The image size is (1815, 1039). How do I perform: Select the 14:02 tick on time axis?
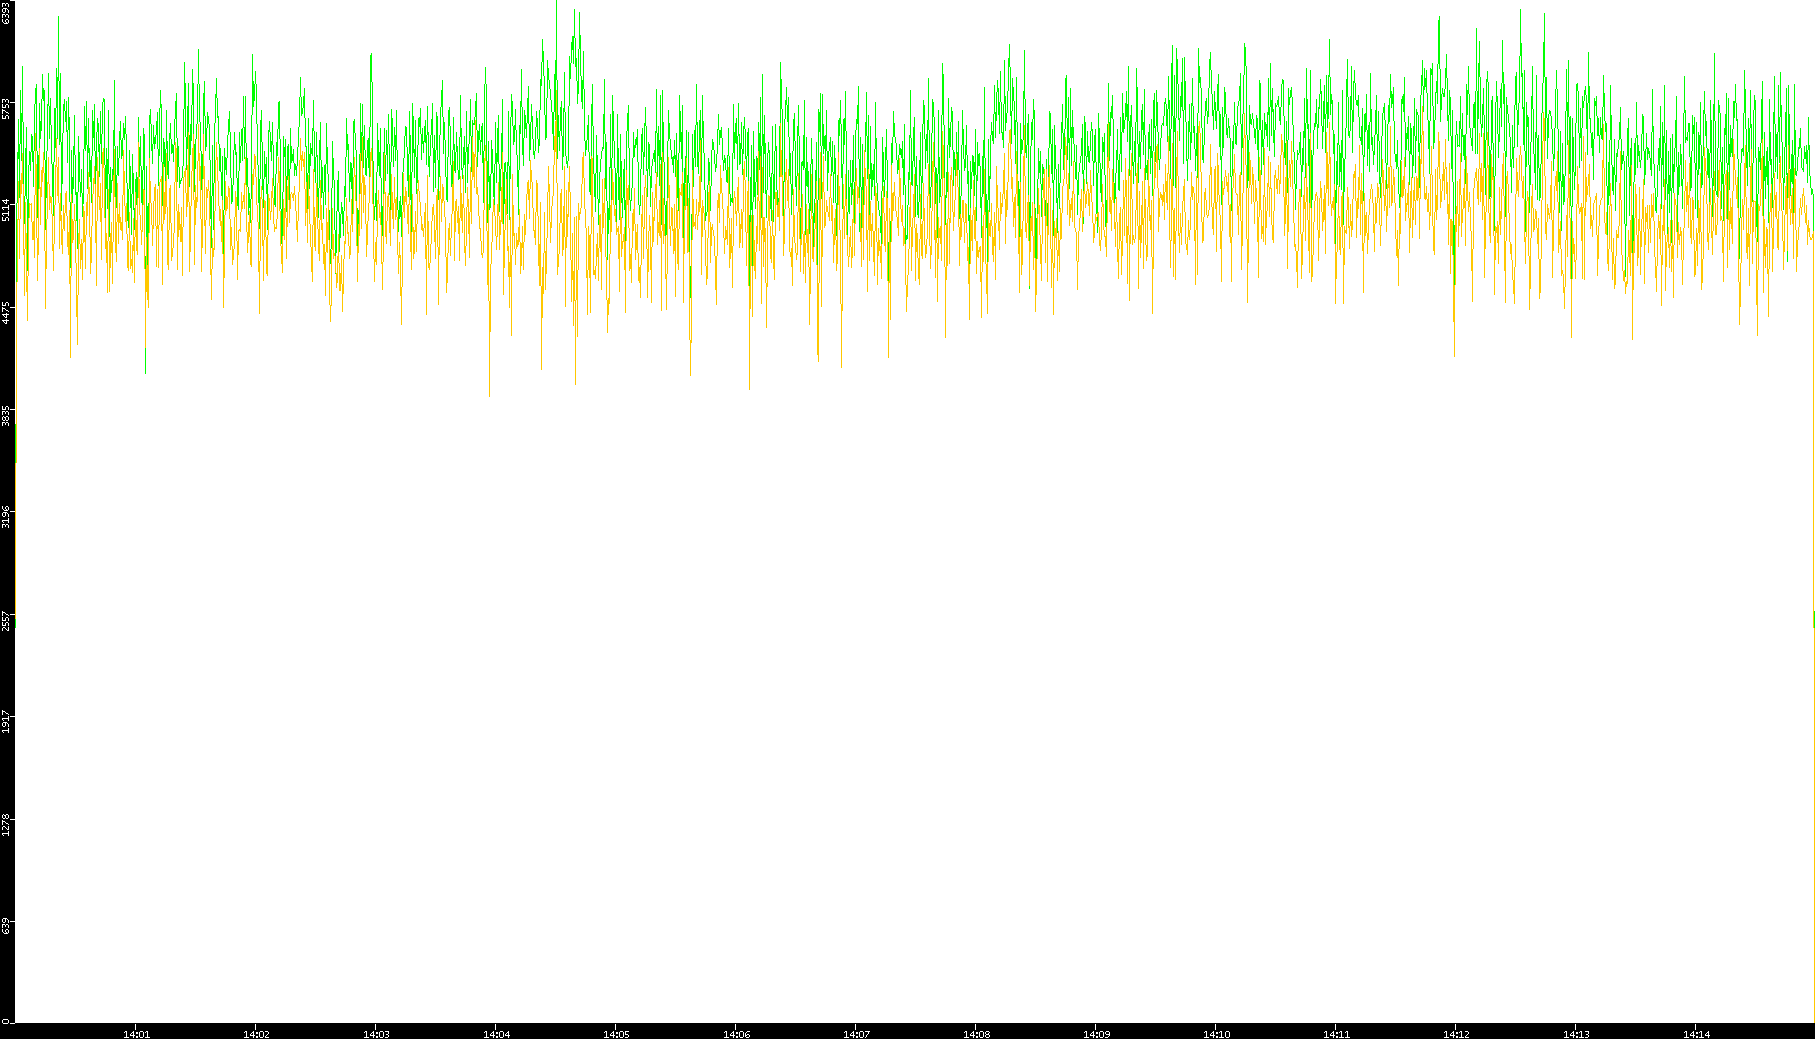tap(256, 1034)
